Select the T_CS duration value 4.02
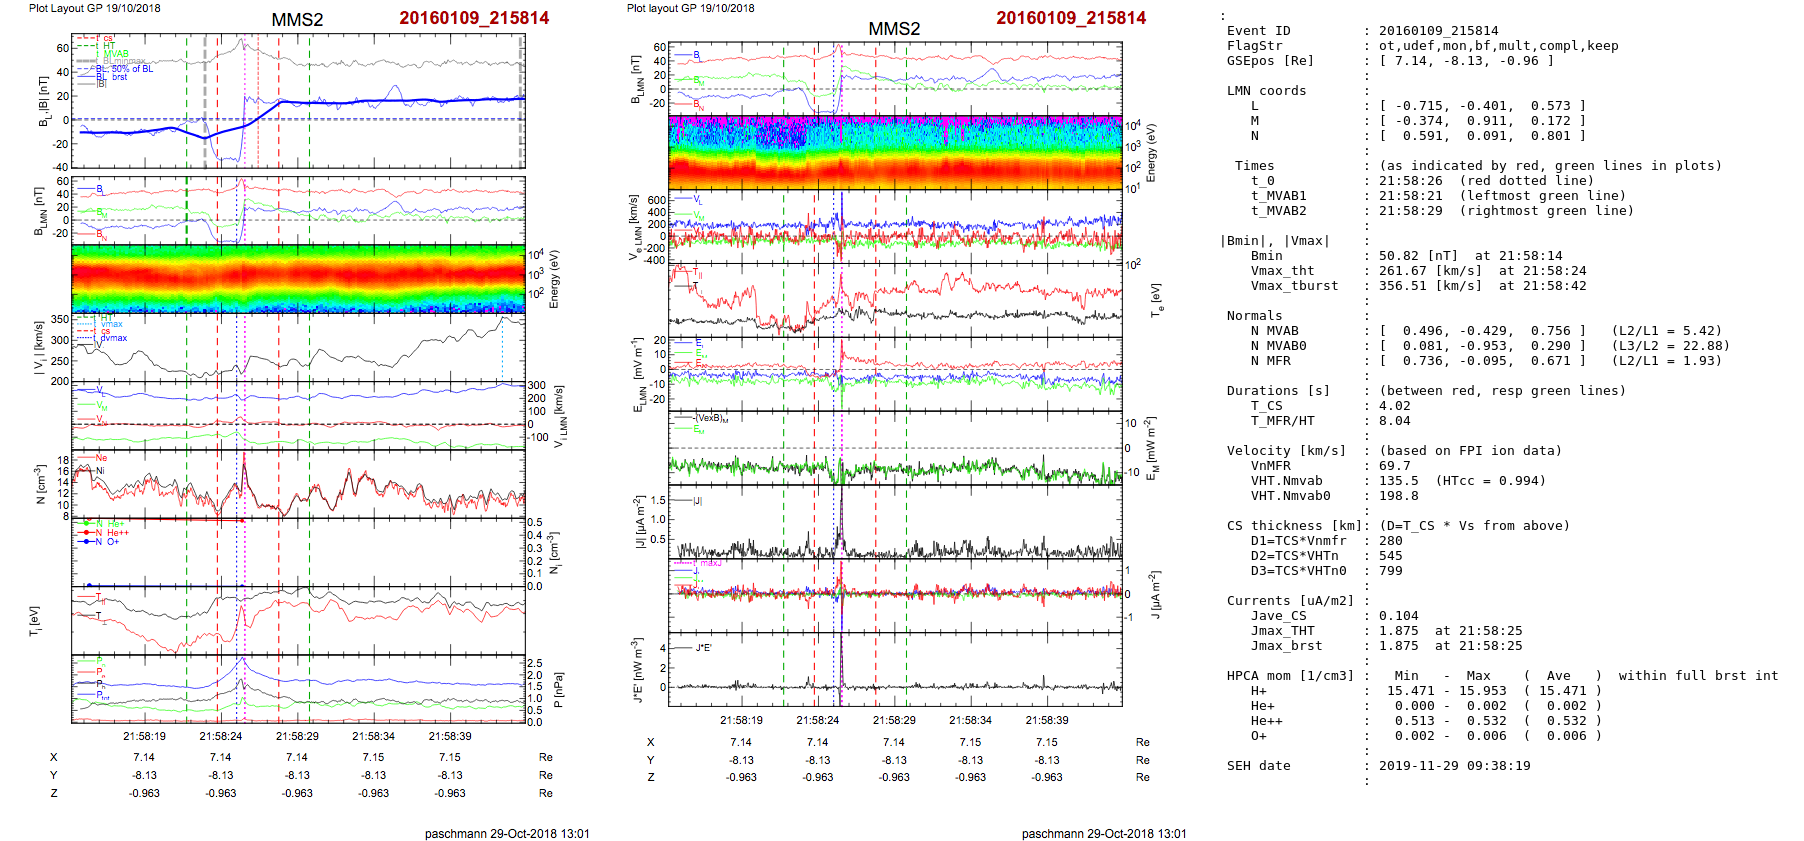The width and height of the screenshot is (1804, 841). [1394, 406]
